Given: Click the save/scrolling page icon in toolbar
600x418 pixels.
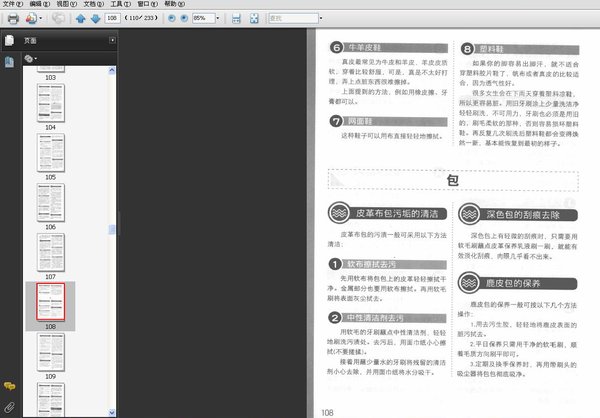Looking at the screenshot, I should [237, 18].
